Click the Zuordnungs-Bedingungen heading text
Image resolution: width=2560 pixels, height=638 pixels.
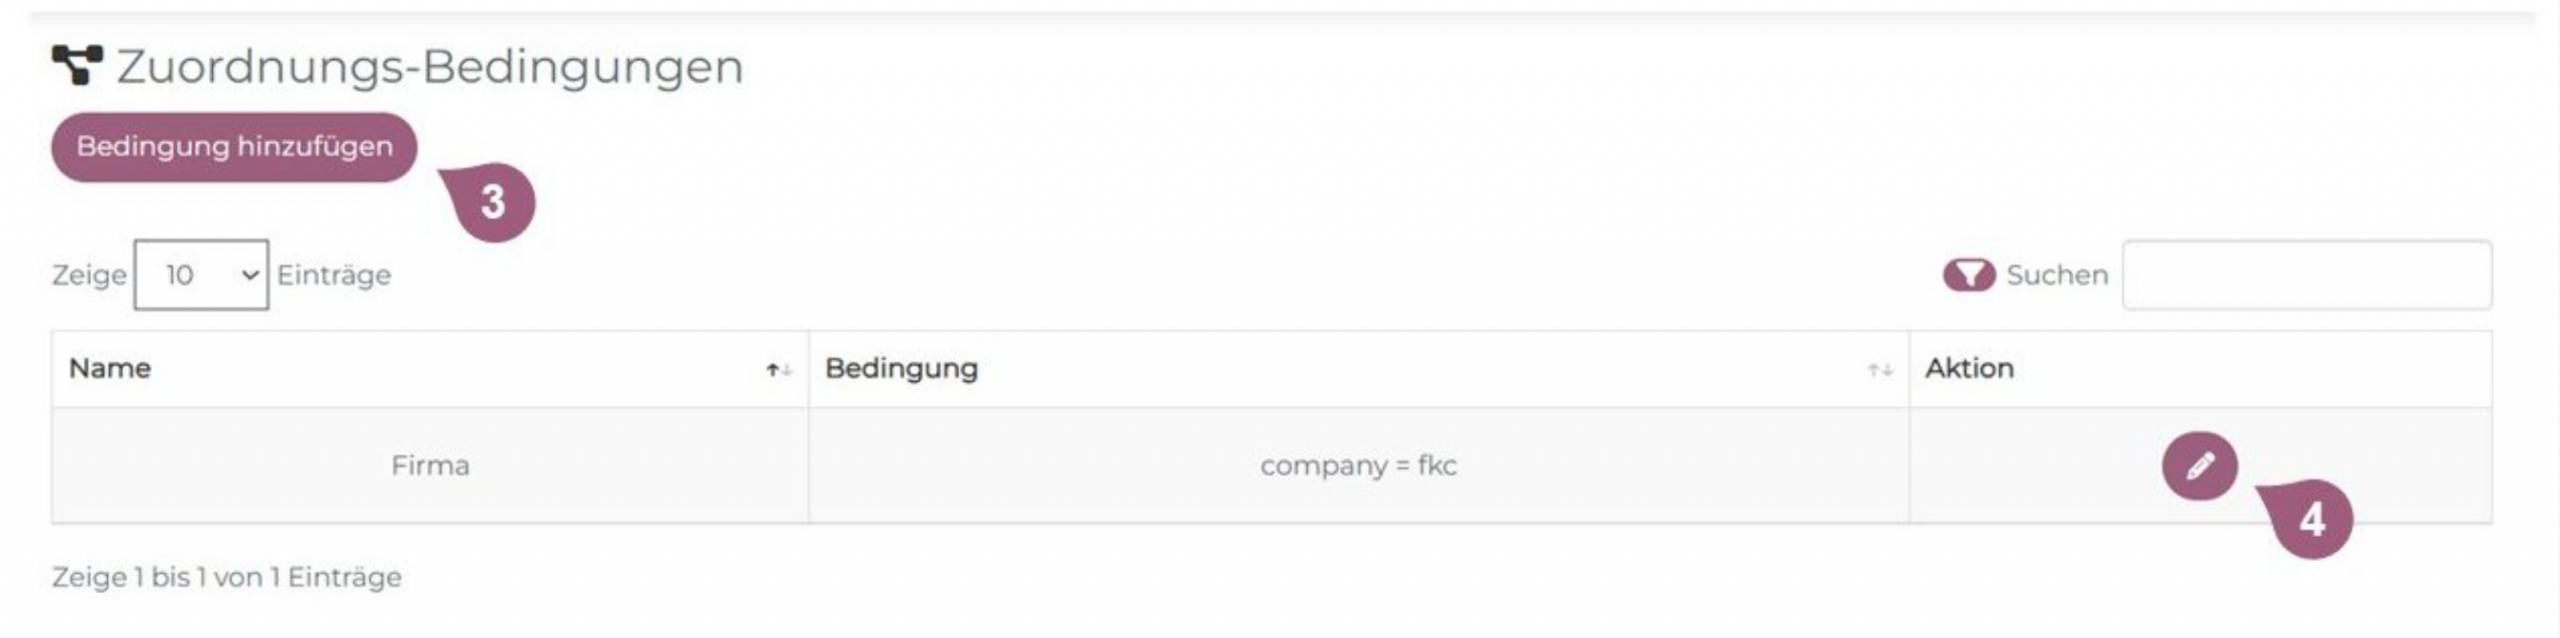[430, 67]
